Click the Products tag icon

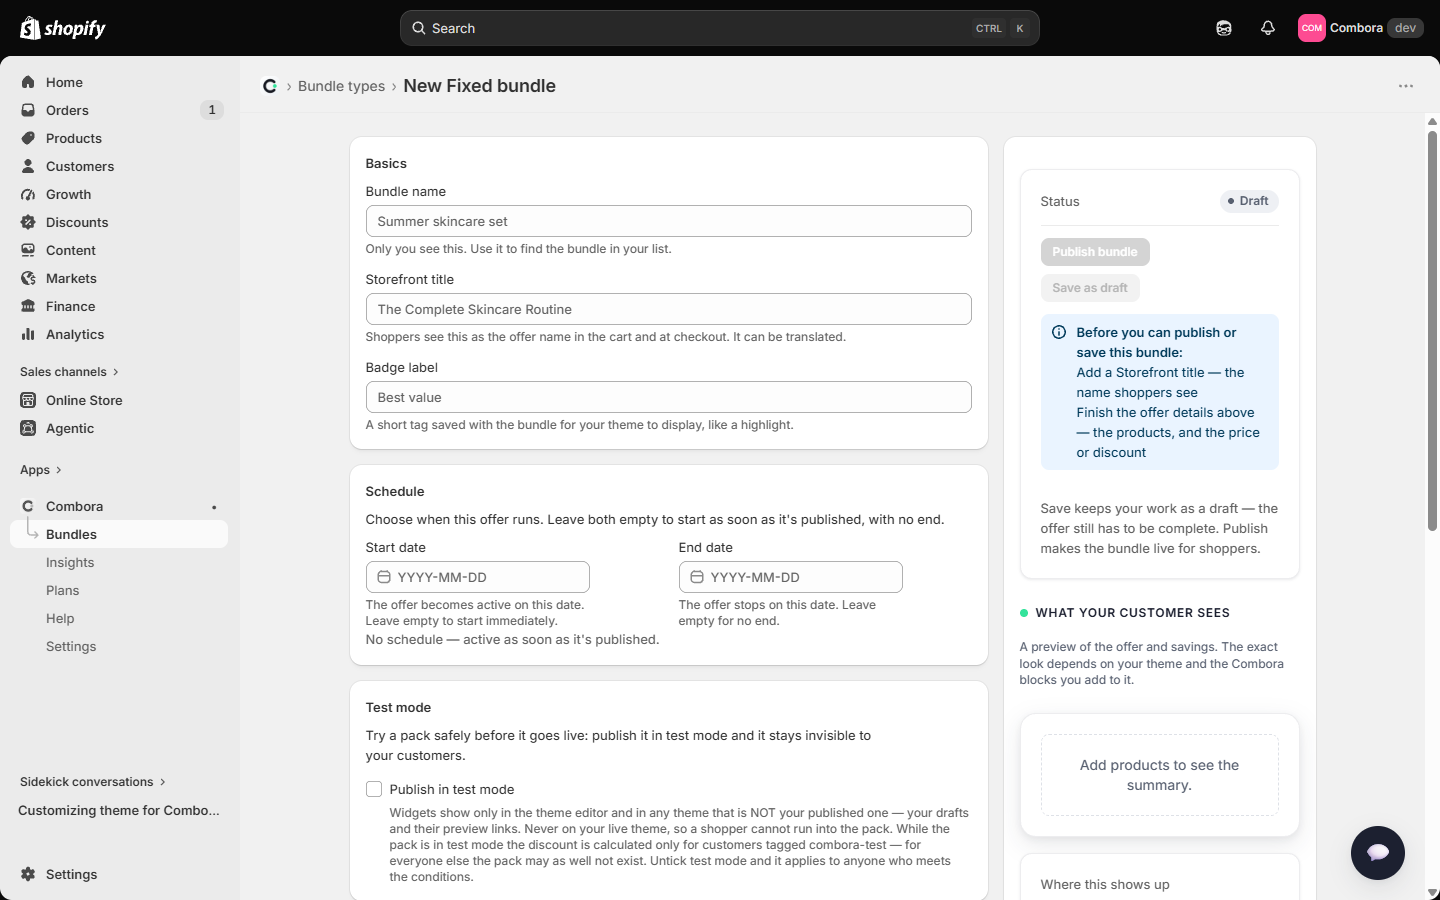coord(28,138)
